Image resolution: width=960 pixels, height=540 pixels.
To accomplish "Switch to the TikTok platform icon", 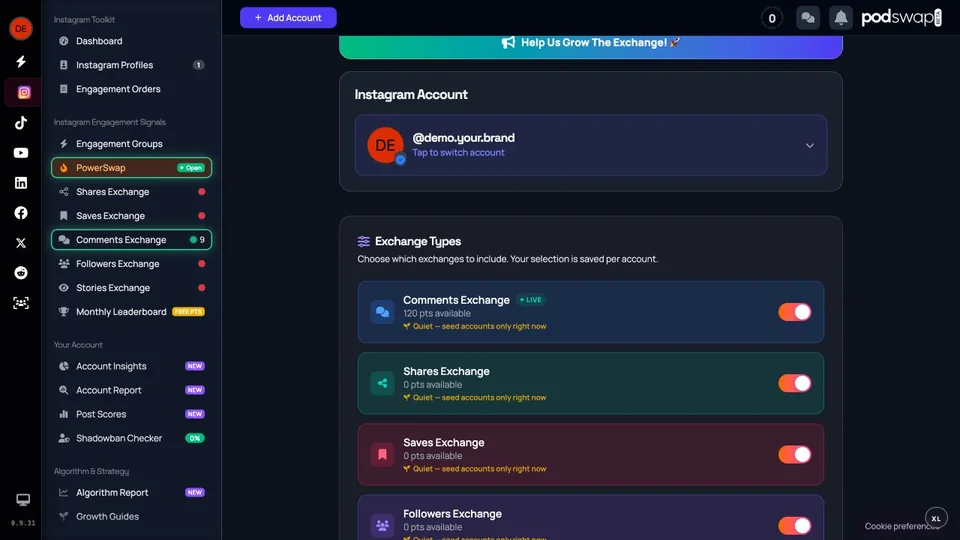I will 21,122.
